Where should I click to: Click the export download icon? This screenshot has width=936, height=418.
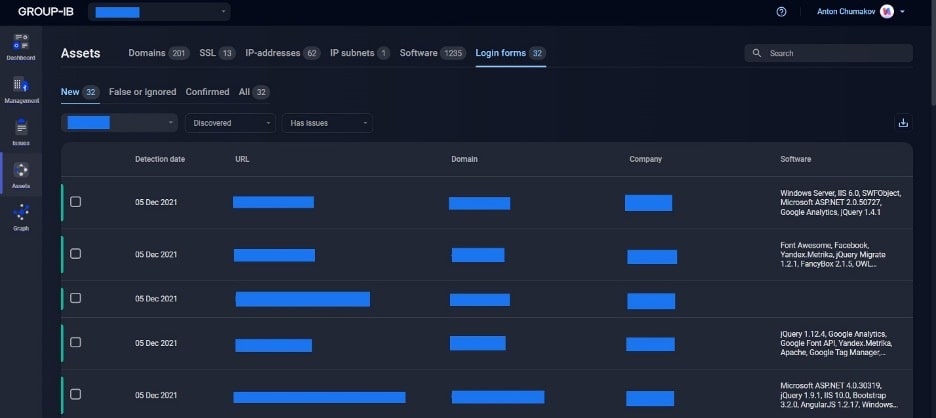903,123
